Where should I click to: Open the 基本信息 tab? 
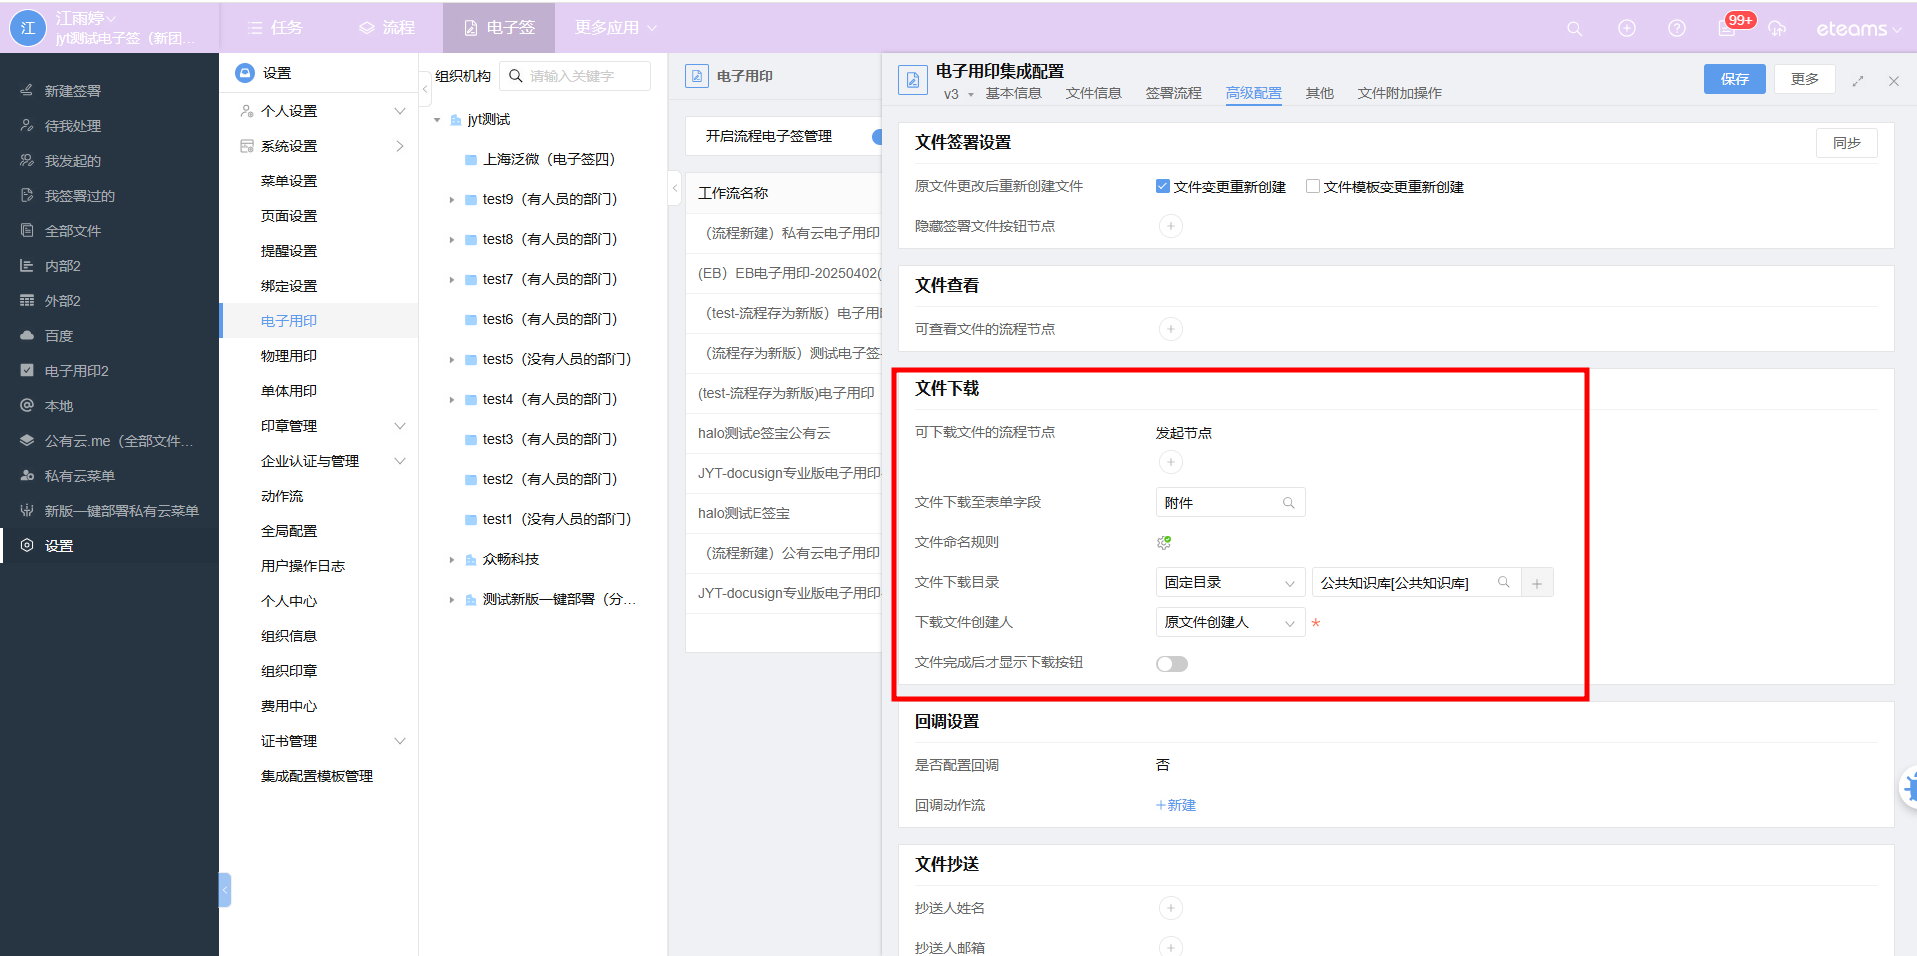pyautogui.click(x=1013, y=93)
